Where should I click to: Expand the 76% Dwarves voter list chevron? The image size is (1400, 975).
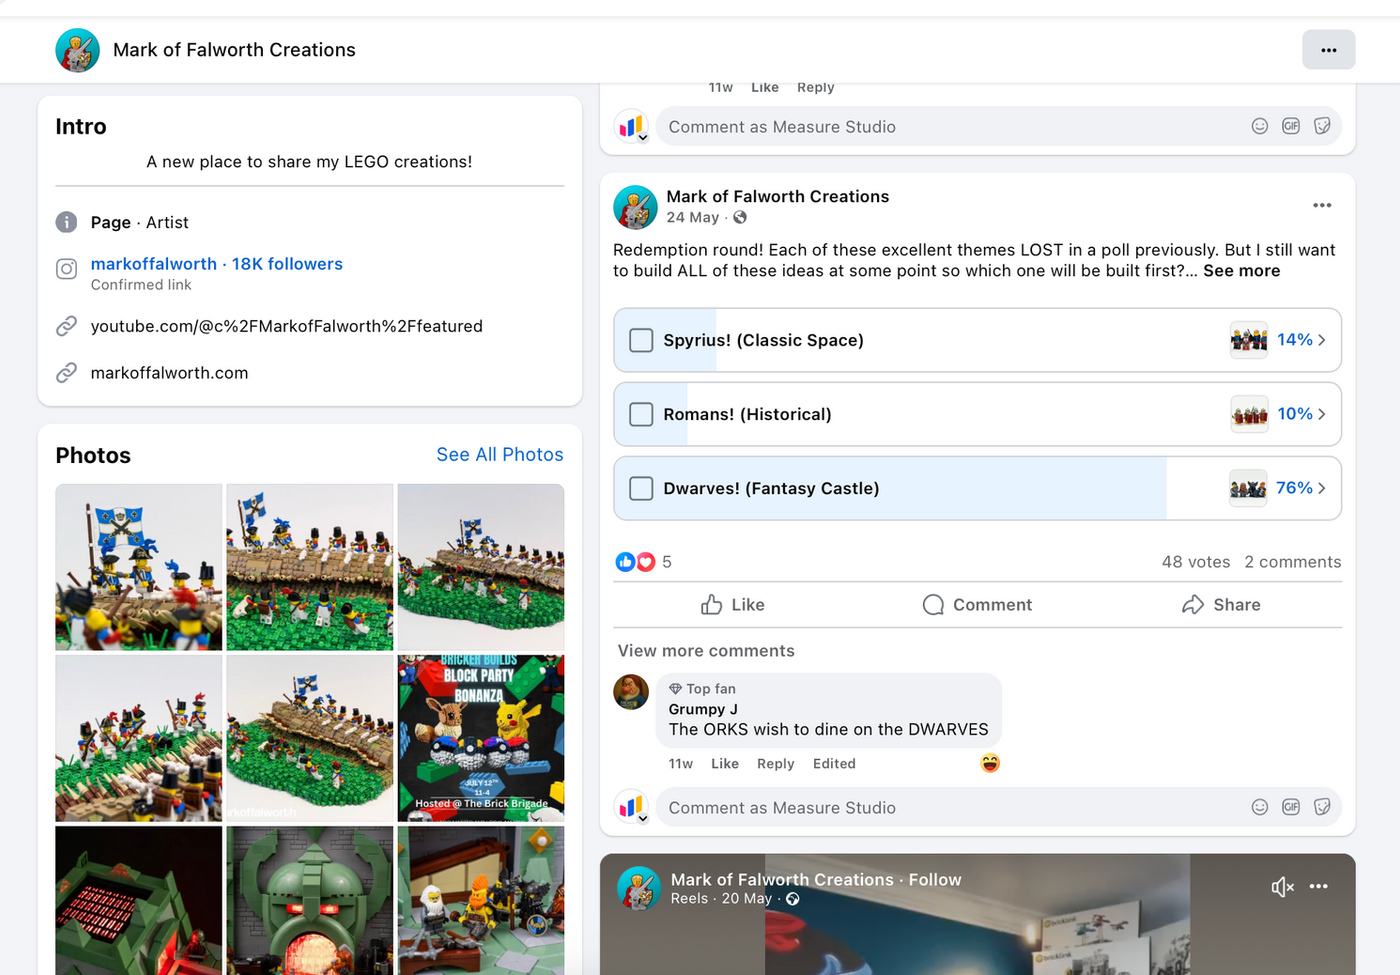[x=1322, y=488]
